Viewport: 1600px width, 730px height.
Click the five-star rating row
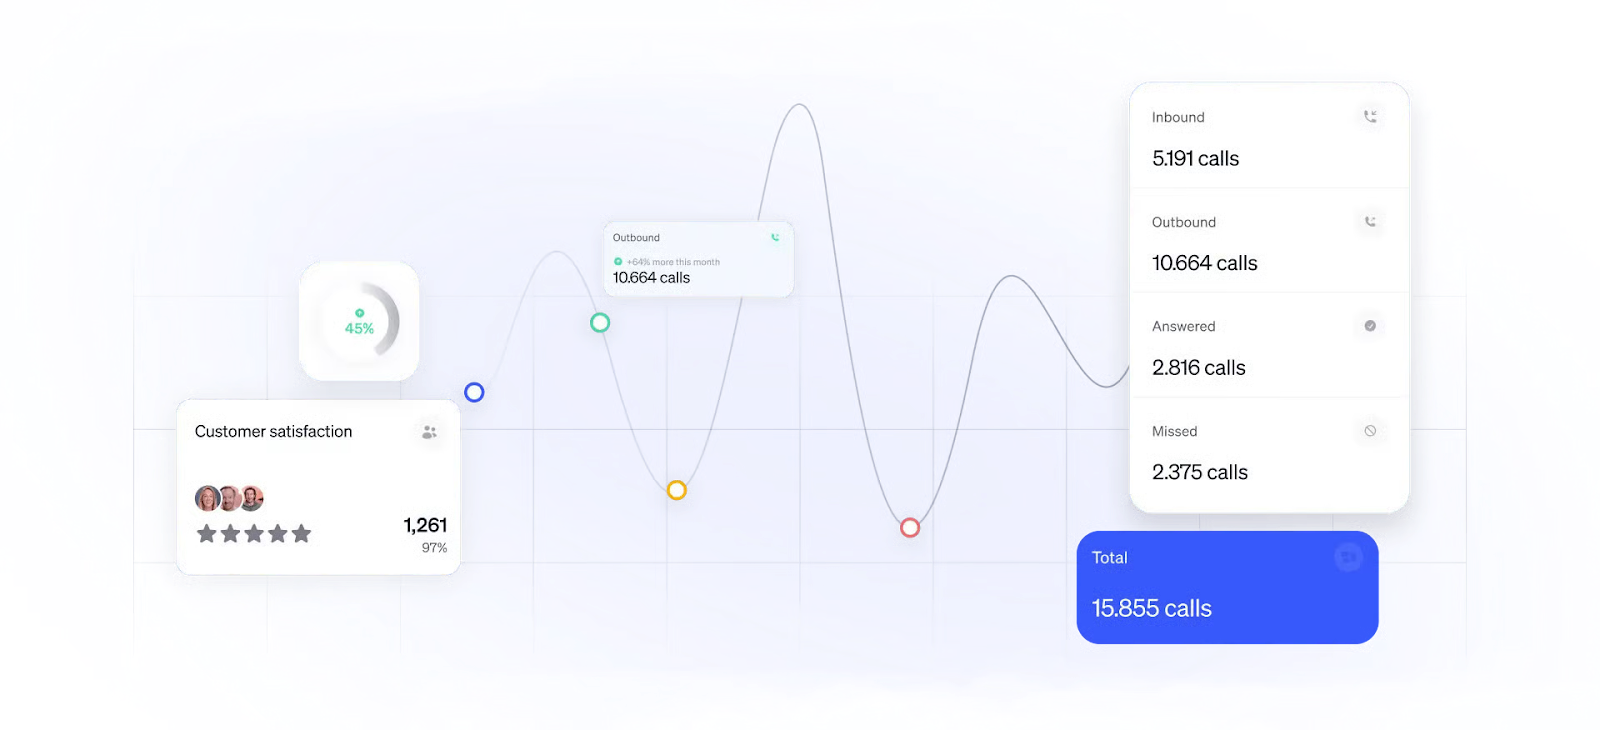click(x=254, y=534)
